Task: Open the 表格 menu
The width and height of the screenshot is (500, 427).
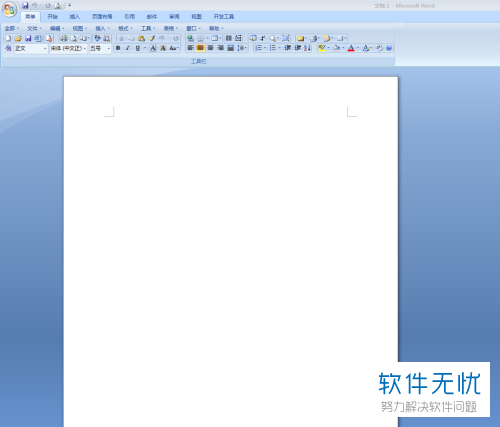Action: click(x=171, y=28)
